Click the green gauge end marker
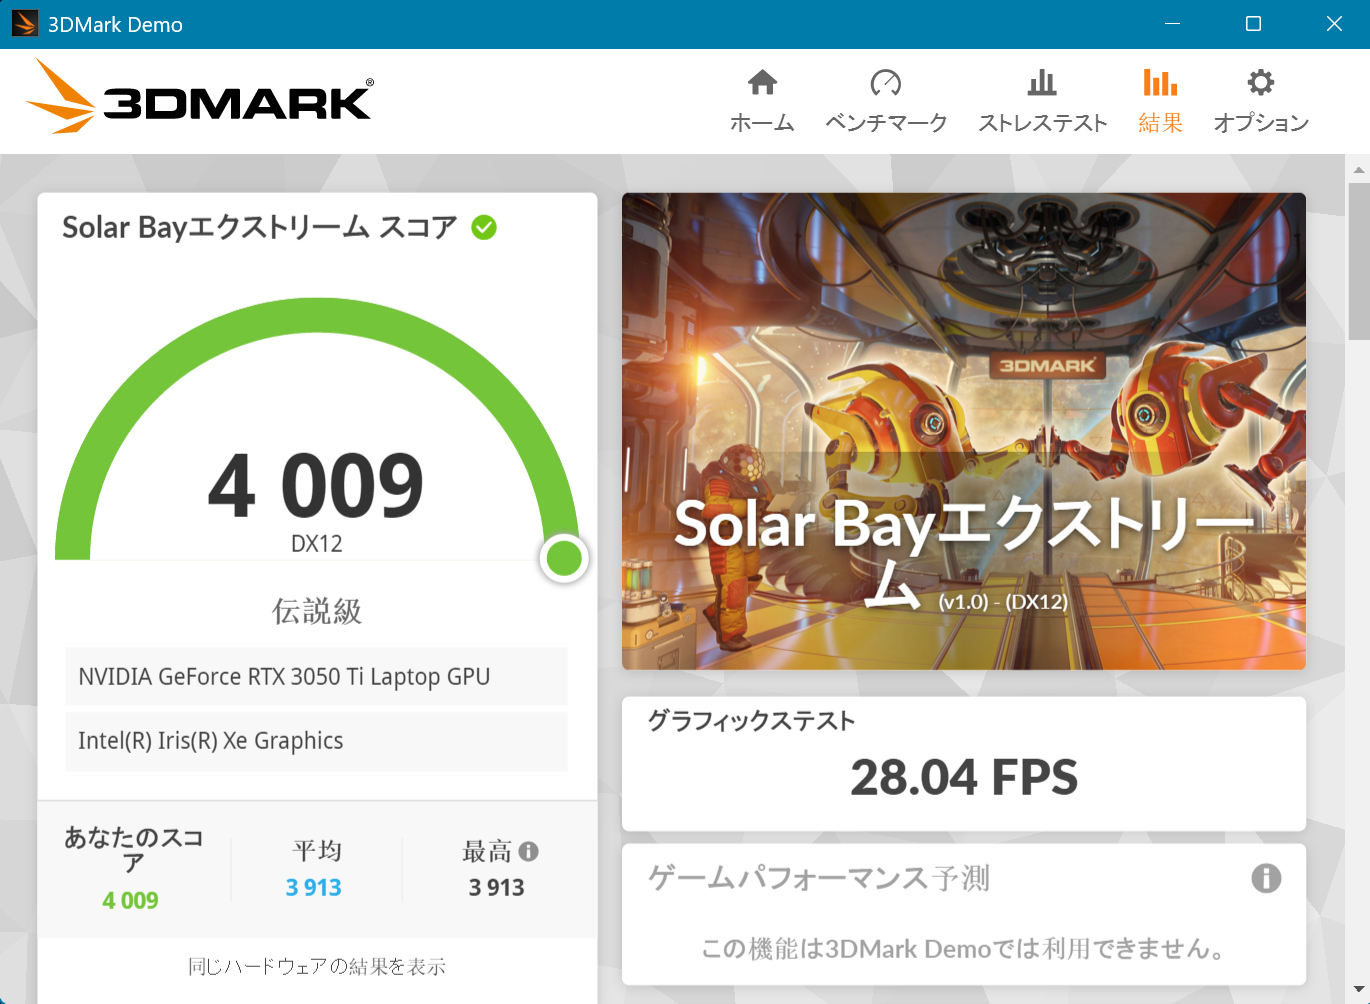The height and width of the screenshot is (1004, 1370). (x=564, y=558)
